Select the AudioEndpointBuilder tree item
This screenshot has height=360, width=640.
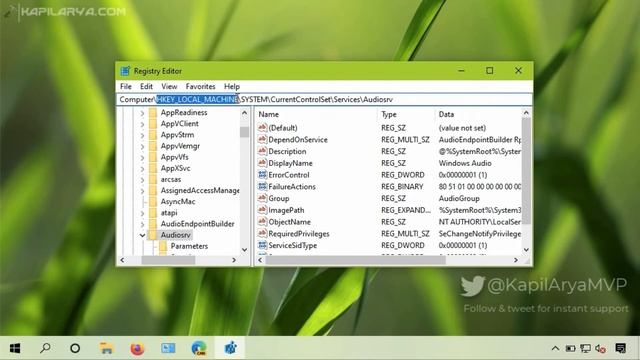tap(198, 224)
